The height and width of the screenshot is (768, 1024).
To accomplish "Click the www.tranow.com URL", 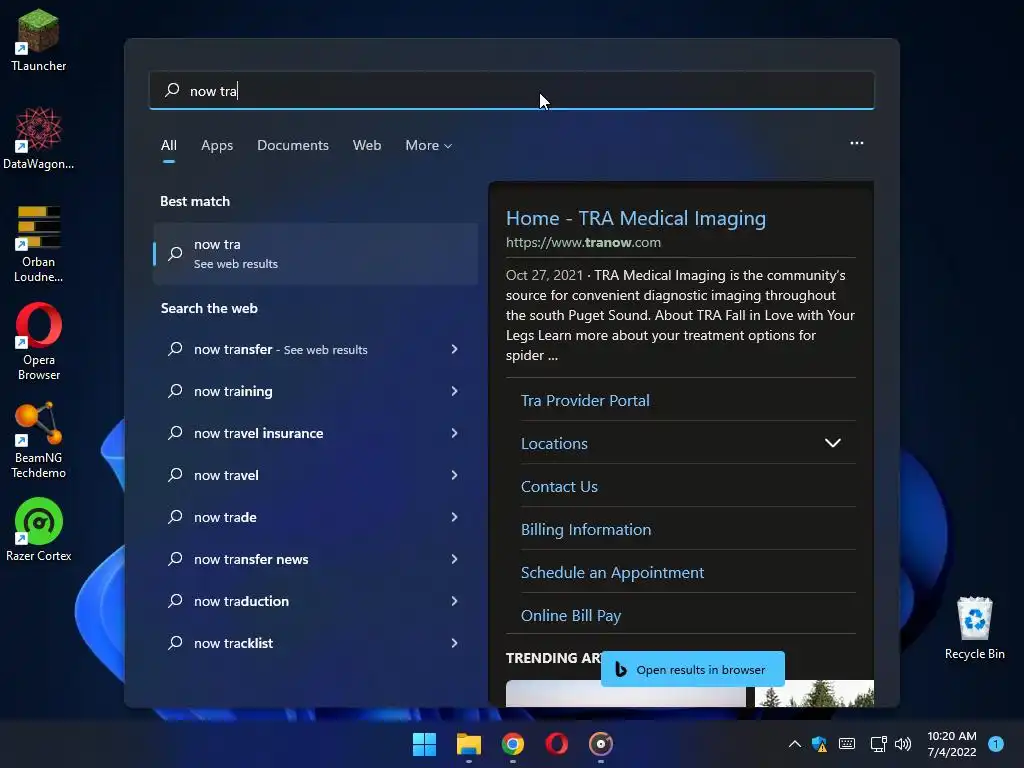I will (583, 242).
